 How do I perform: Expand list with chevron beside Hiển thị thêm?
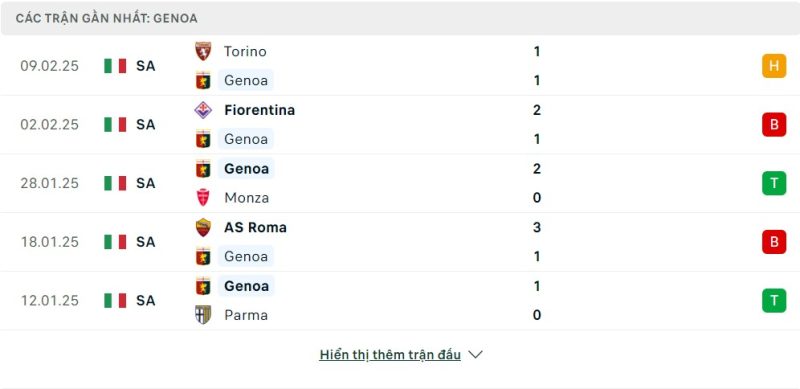[475, 354]
